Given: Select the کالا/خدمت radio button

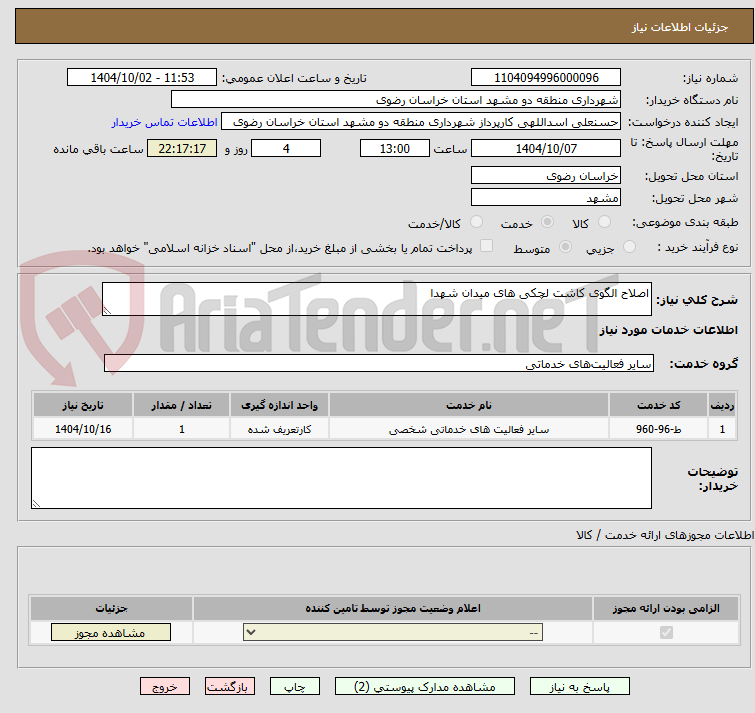Looking at the screenshot, I should [x=476, y=222].
